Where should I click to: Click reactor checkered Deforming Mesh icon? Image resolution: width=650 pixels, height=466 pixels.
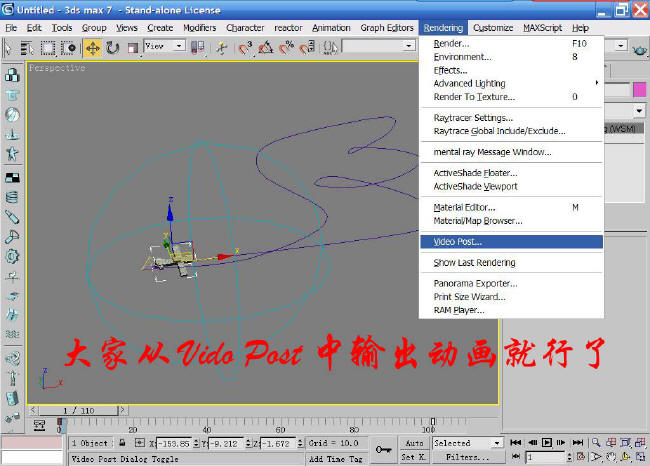[x=12, y=178]
